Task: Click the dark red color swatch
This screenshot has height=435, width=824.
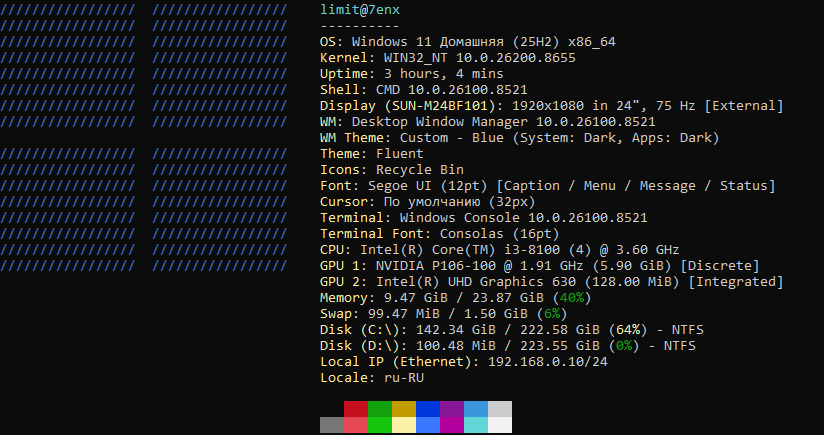Action: pos(356,409)
